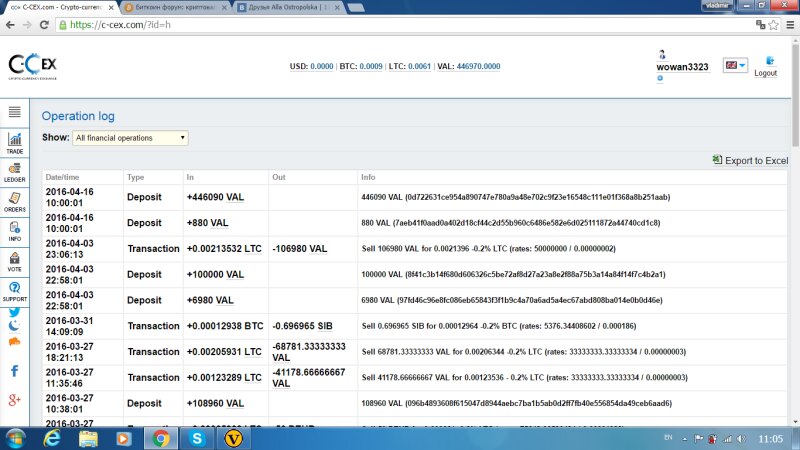Click the Twitter bird icon

[x=15, y=311]
